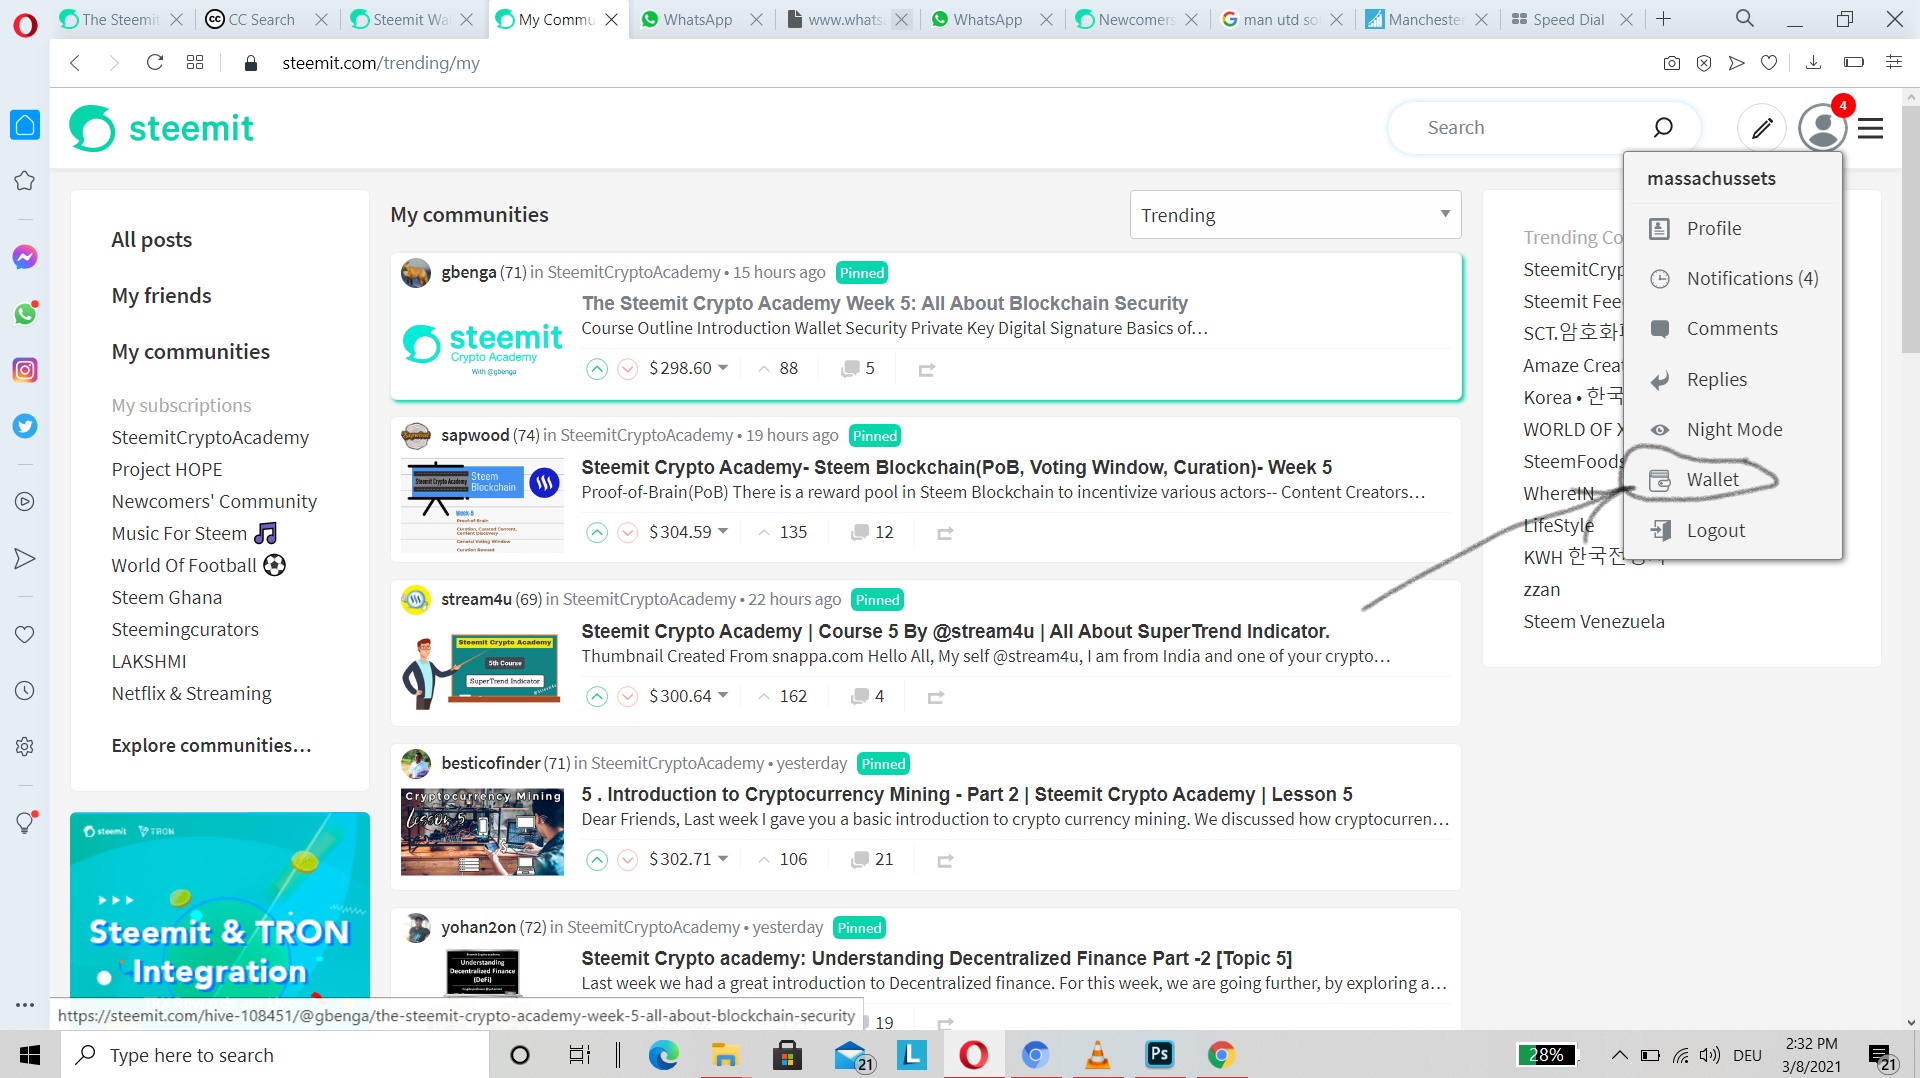Upvote sapwood's Steem Blockchain PoB post

point(597,533)
